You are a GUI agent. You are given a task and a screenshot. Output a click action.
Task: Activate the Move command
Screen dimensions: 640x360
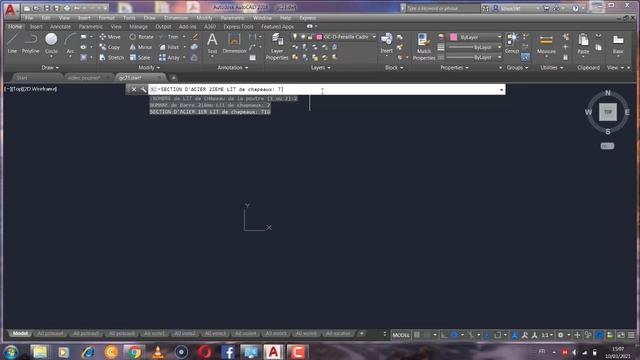(x=110, y=37)
